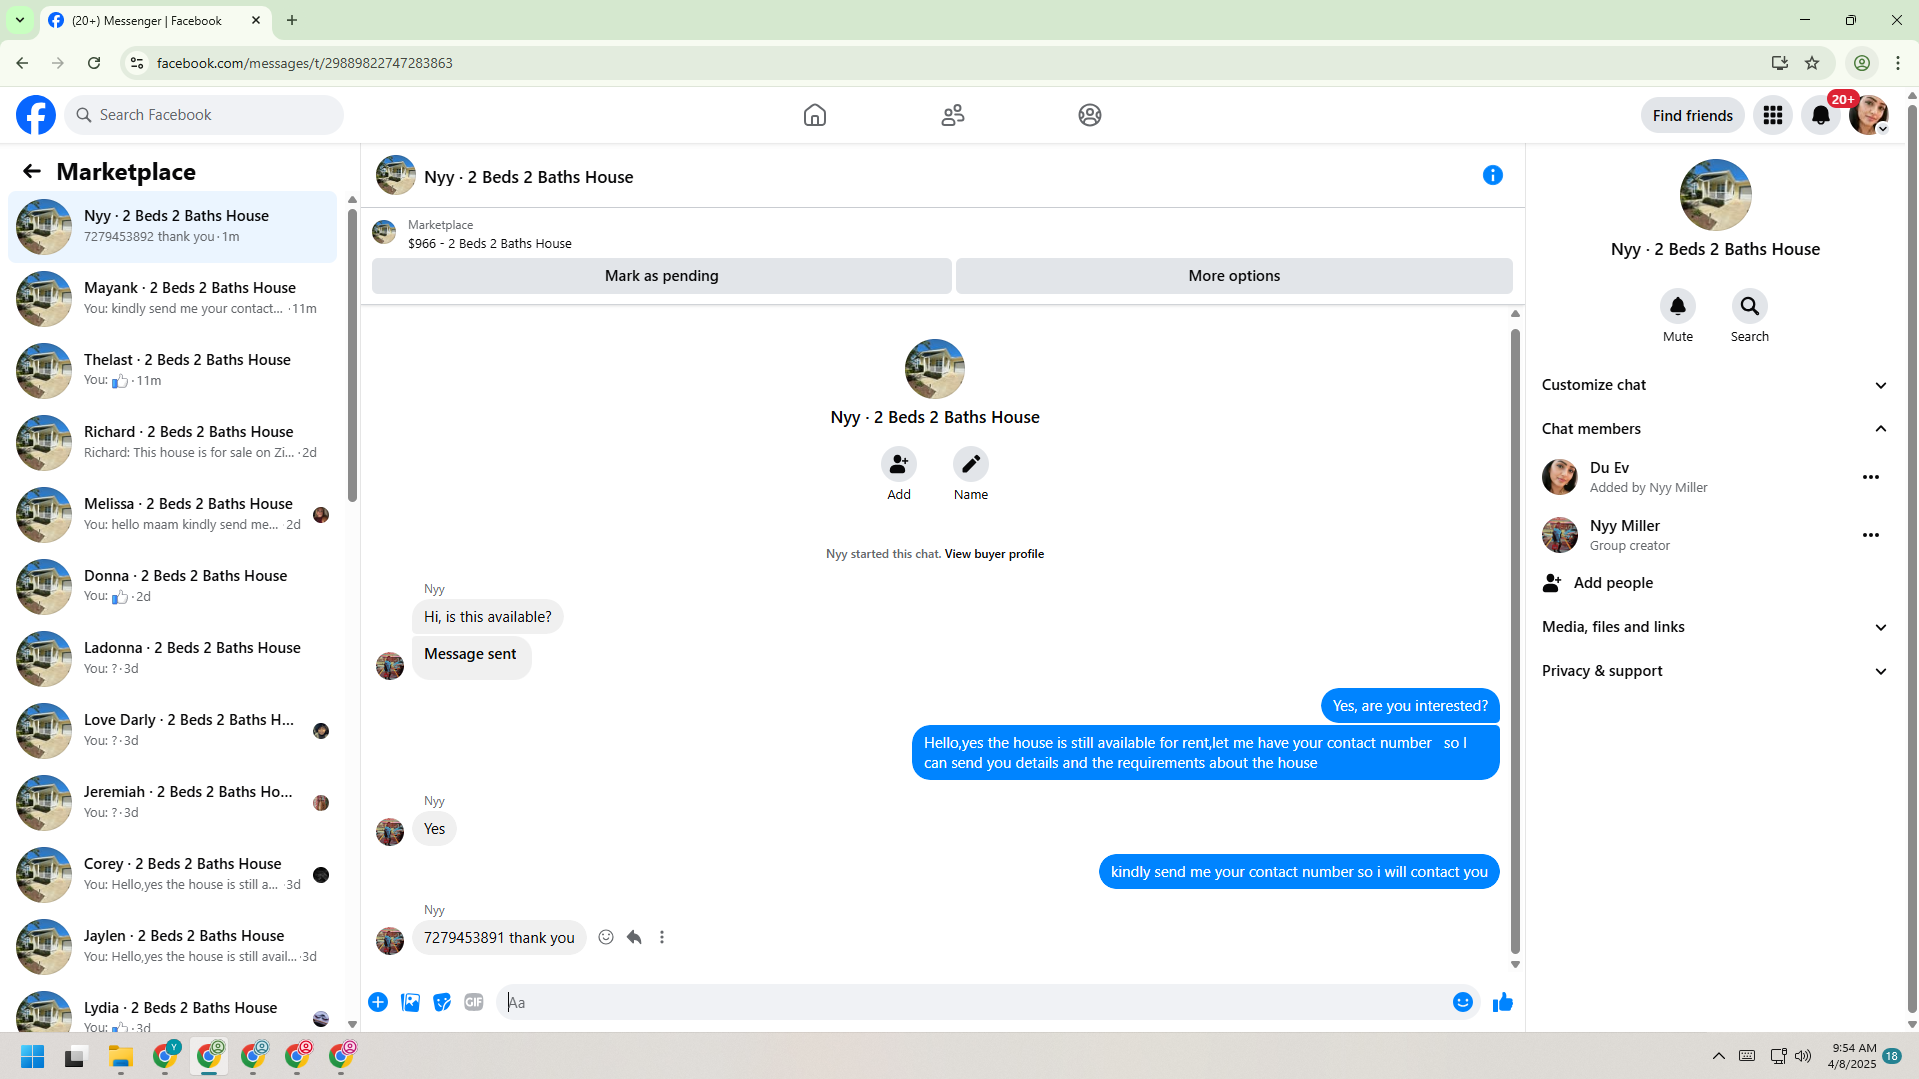Viewport: 1919px width, 1079px height.
Task: Reply to the 7279453891 message
Action: pos(634,937)
